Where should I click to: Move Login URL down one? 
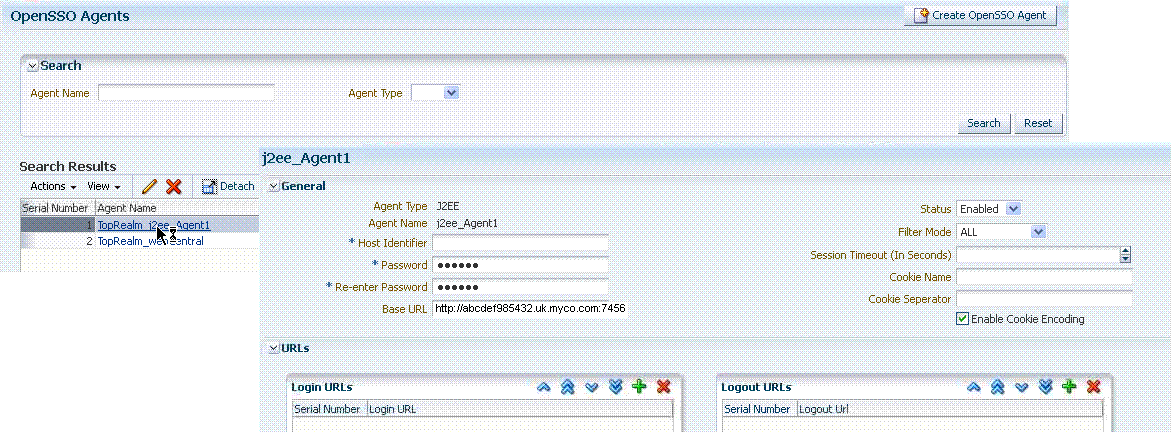click(591, 387)
